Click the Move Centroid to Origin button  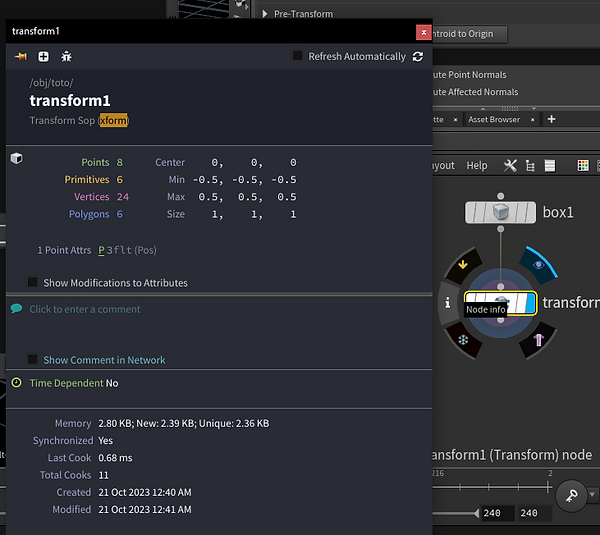coord(470,34)
